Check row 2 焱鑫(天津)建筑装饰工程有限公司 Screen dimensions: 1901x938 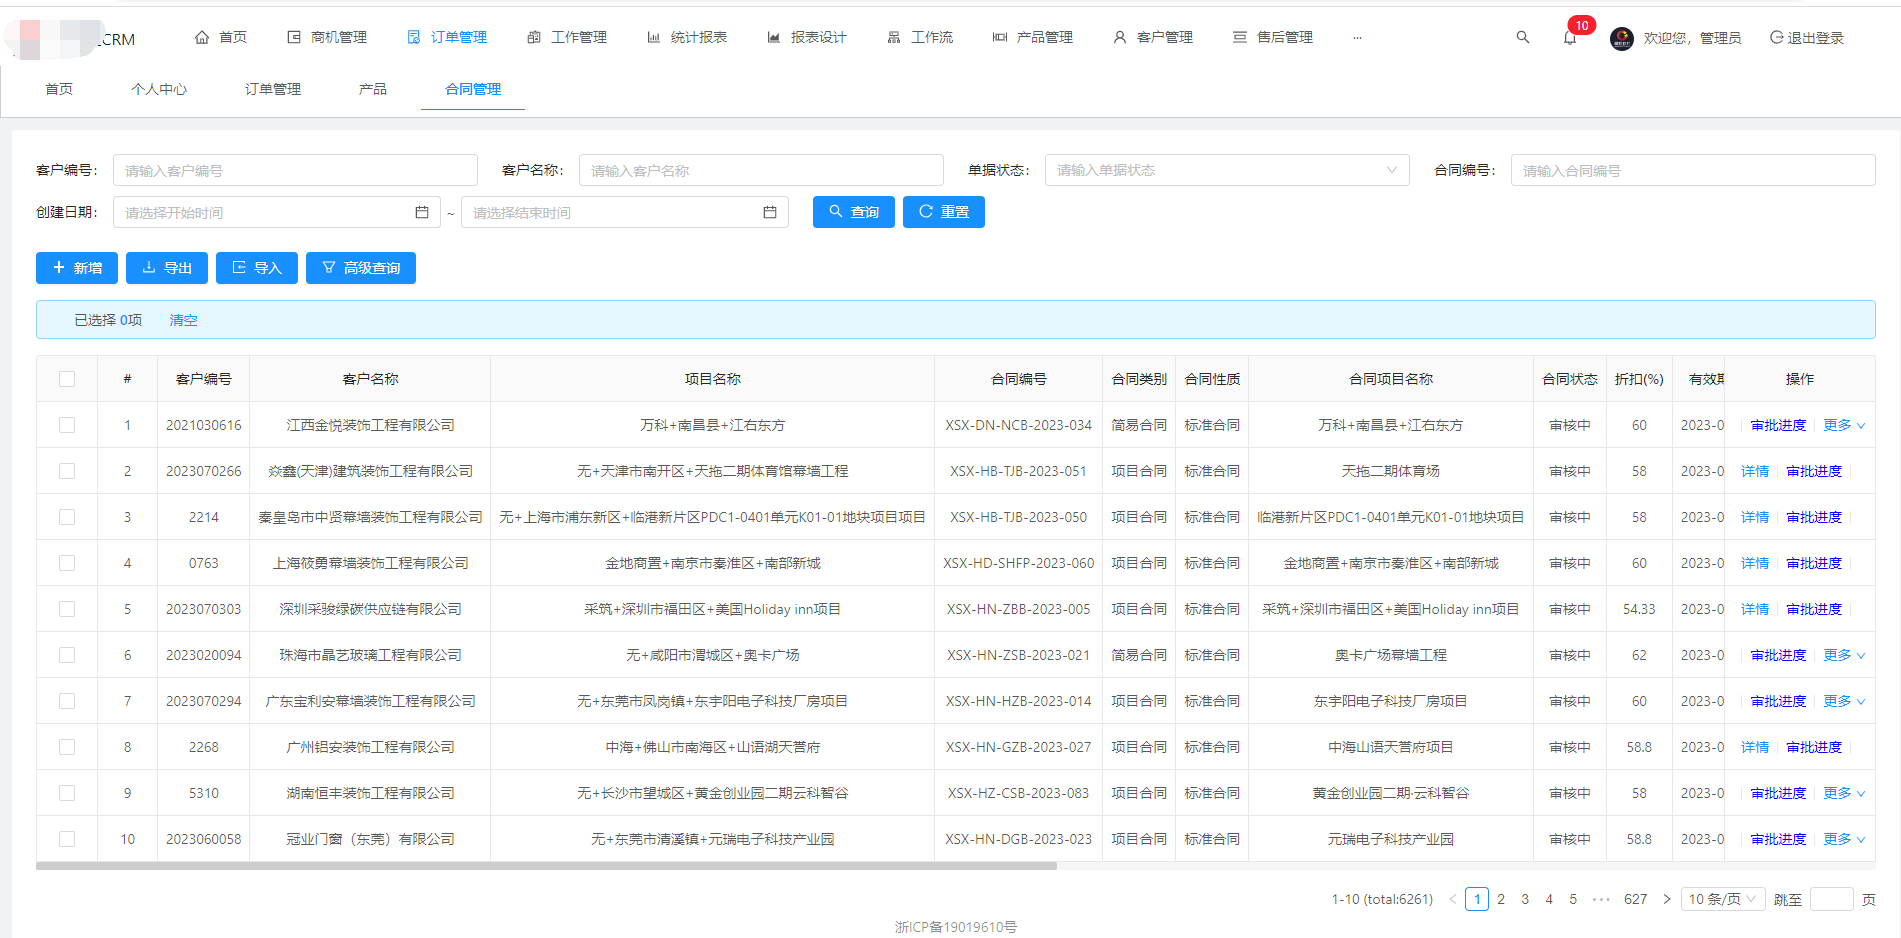coord(67,471)
